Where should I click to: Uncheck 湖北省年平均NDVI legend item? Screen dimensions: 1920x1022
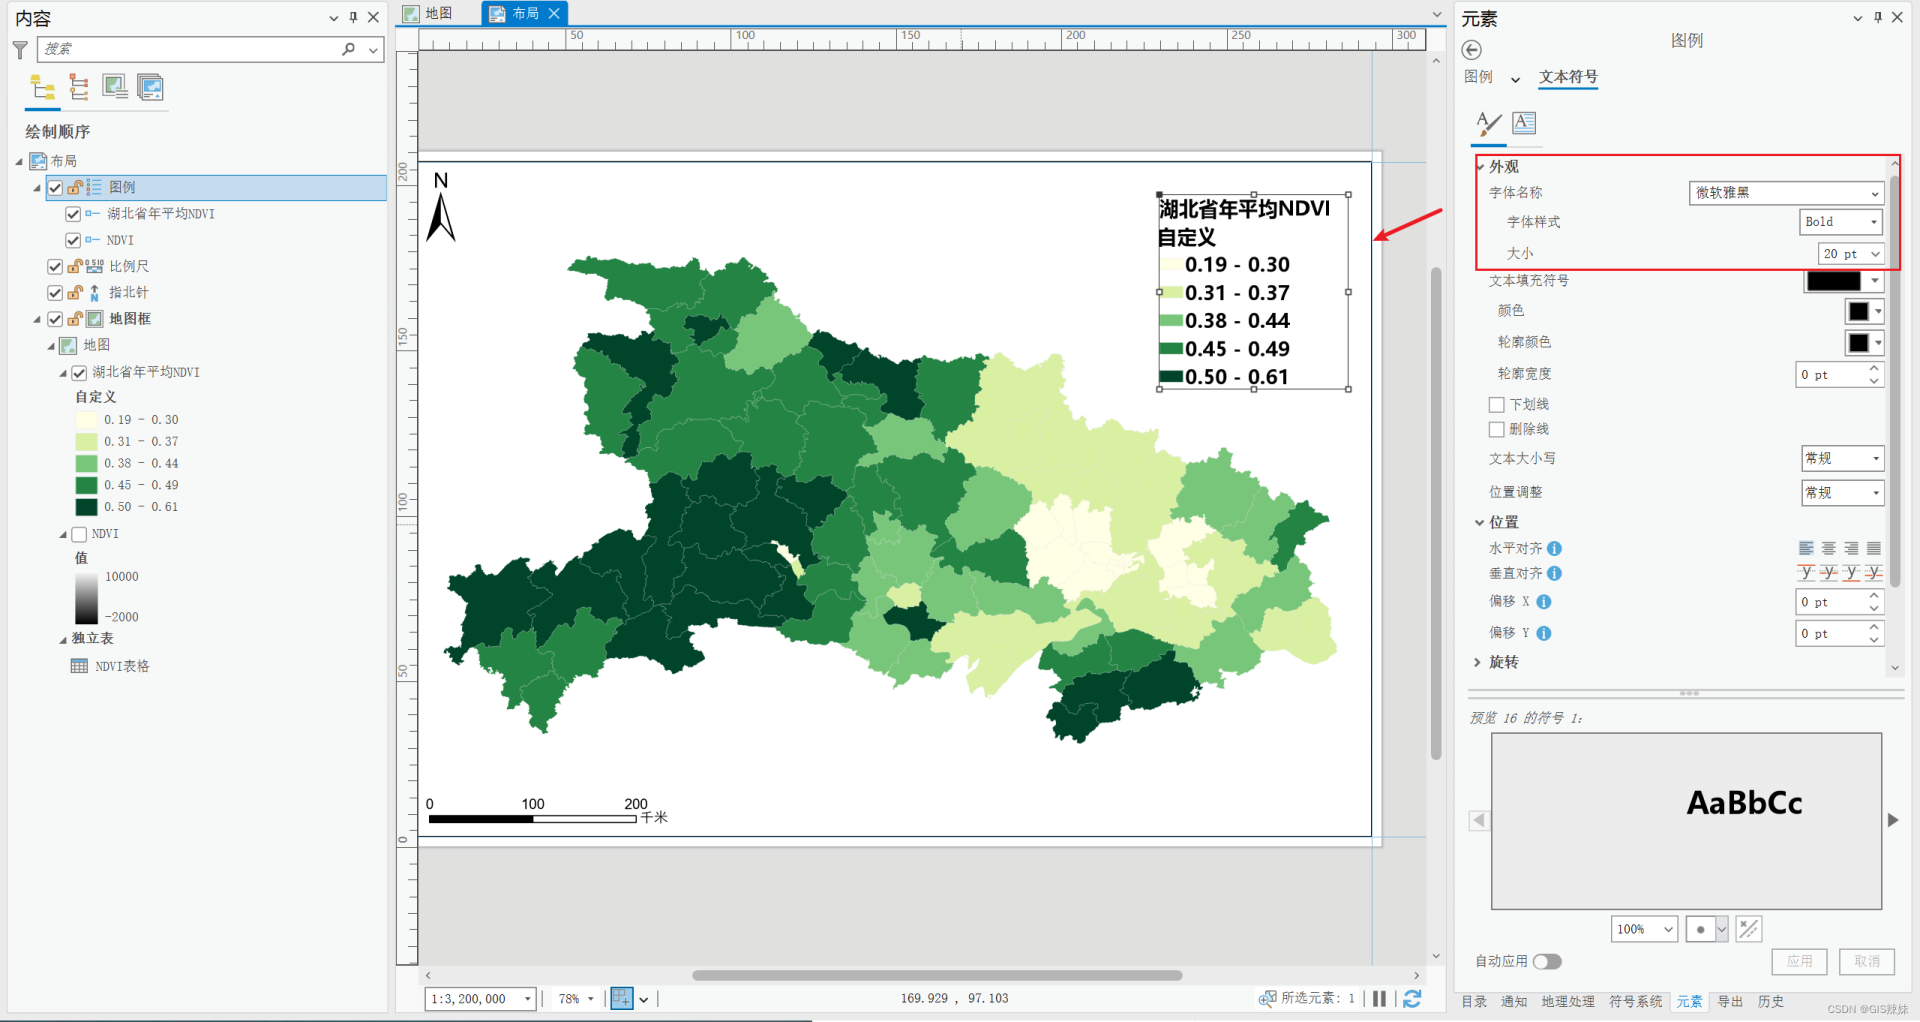pos(73,214)
